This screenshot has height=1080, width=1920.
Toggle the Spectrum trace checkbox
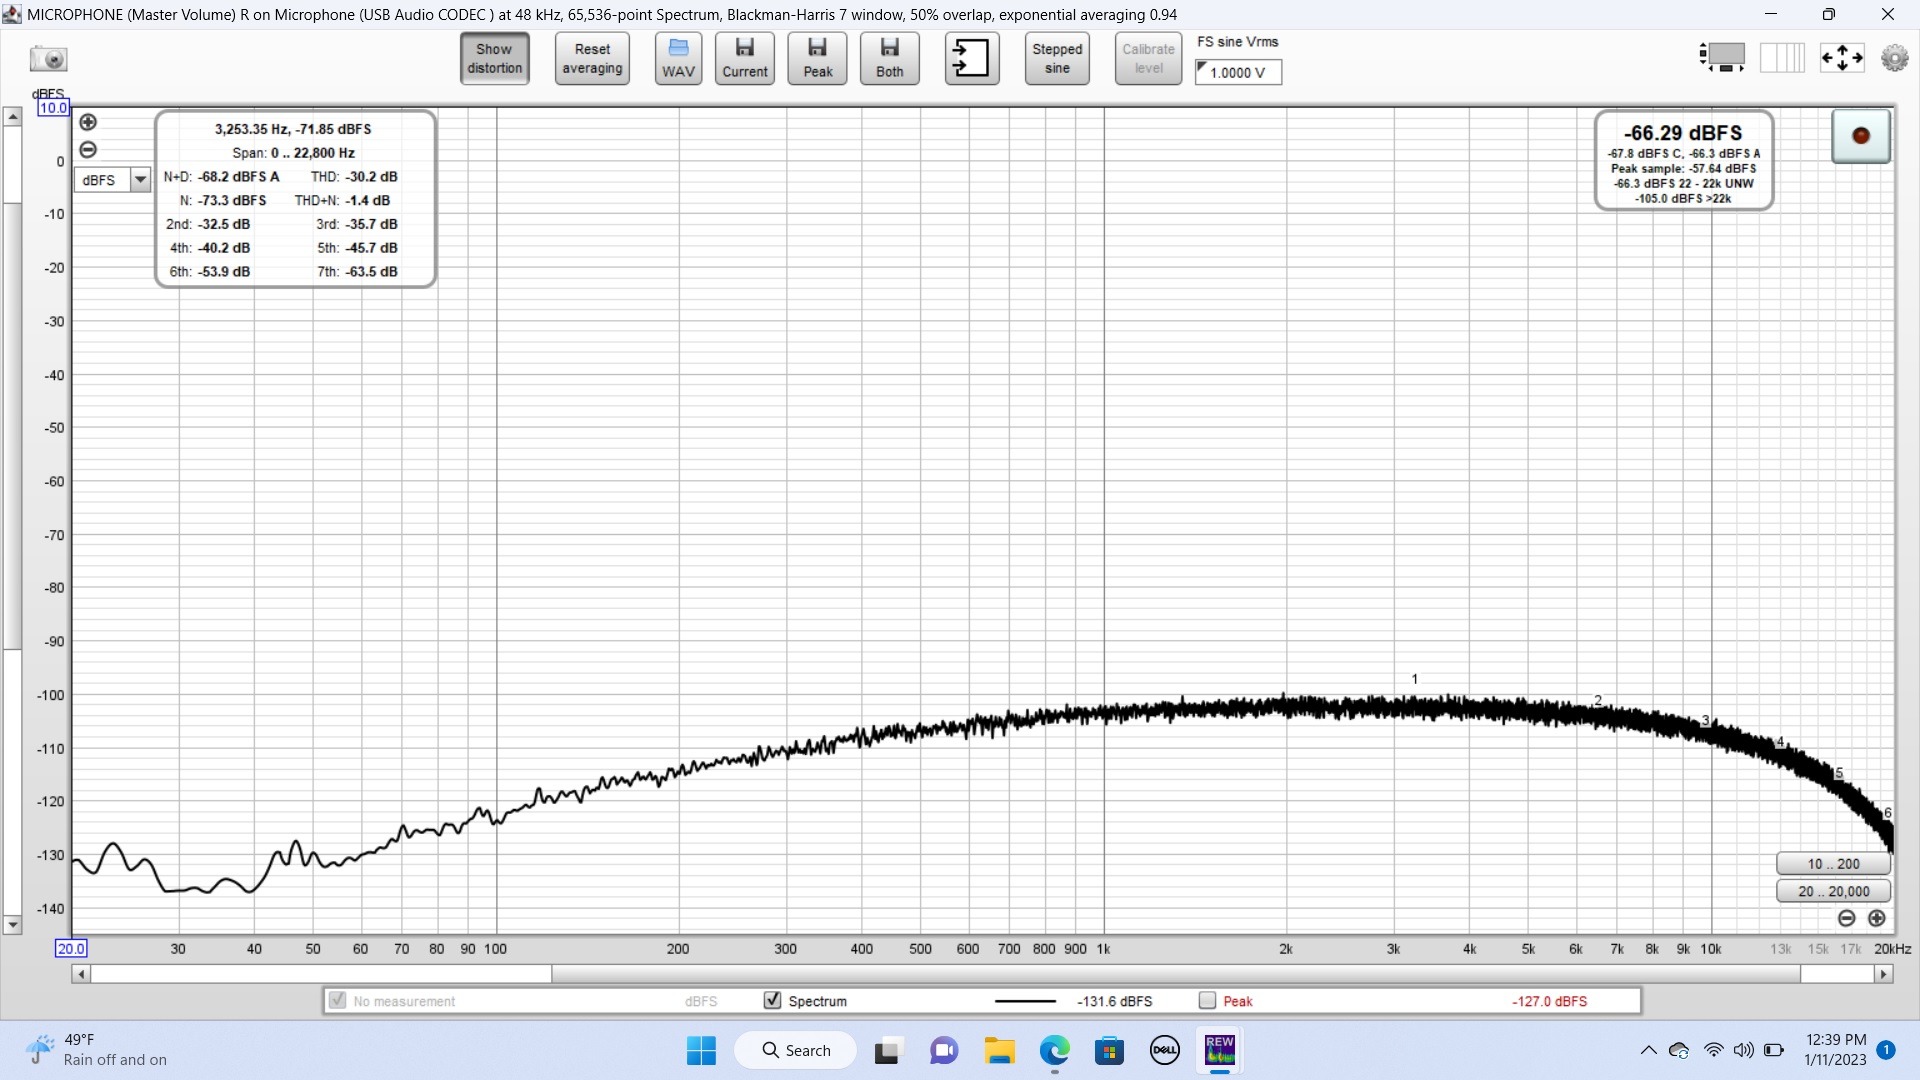pyautogui.click(x=772, y=1000)
